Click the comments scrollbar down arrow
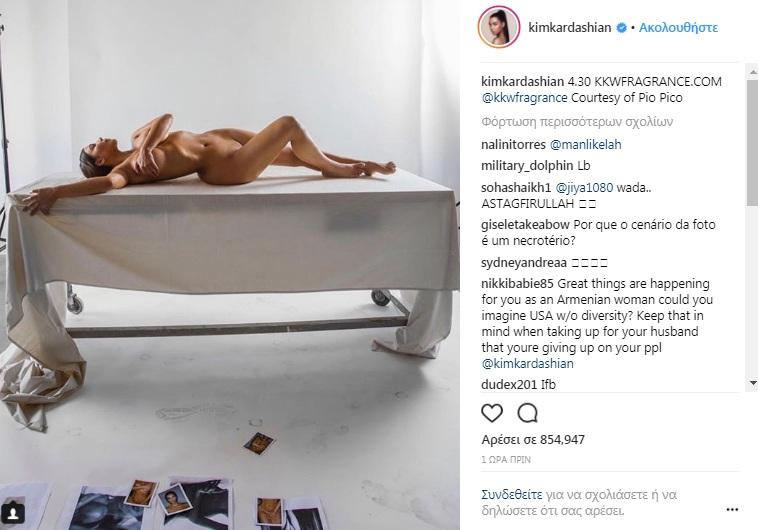758x530 pixels. tap(753, 383)
